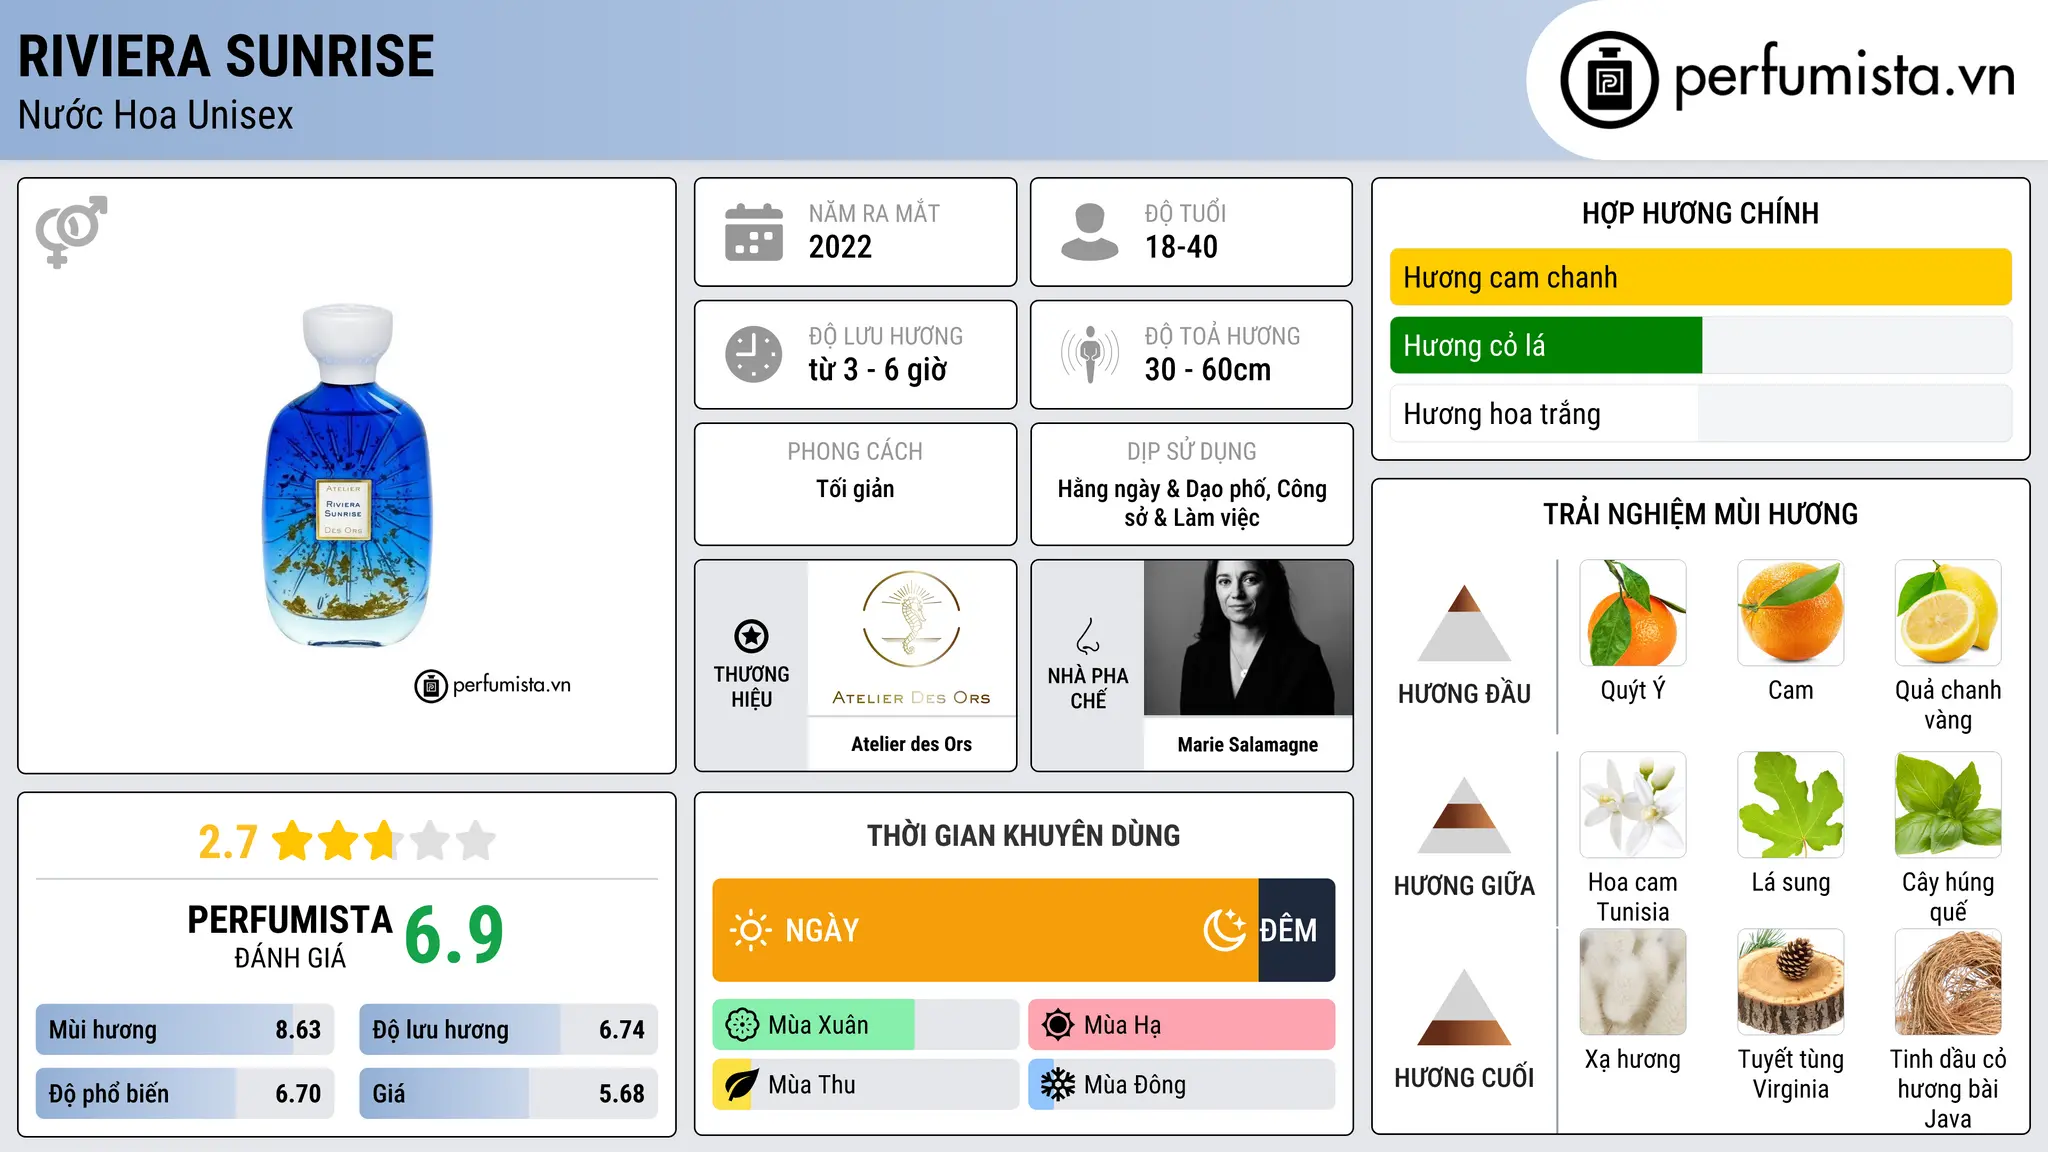Click the Atelier des Ors brand logo

tap(911, 638)
